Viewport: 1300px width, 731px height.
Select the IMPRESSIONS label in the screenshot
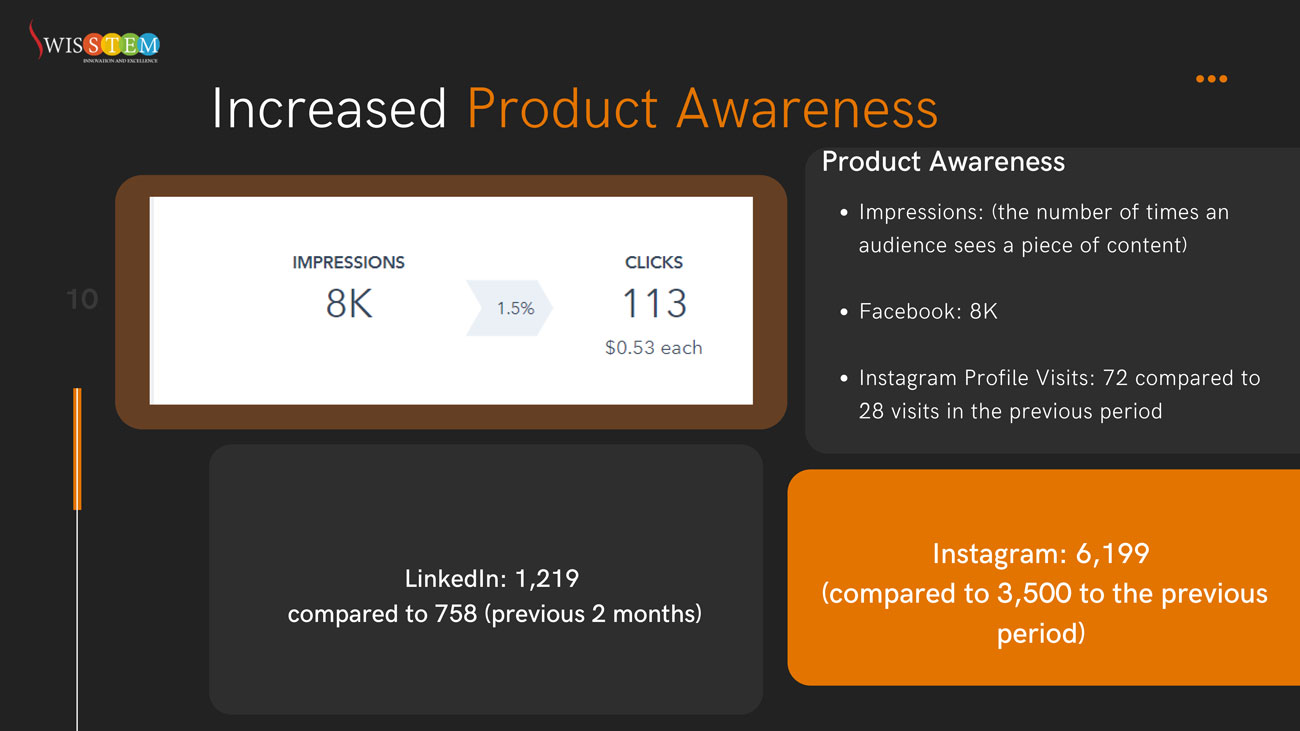tap(348, 263)
